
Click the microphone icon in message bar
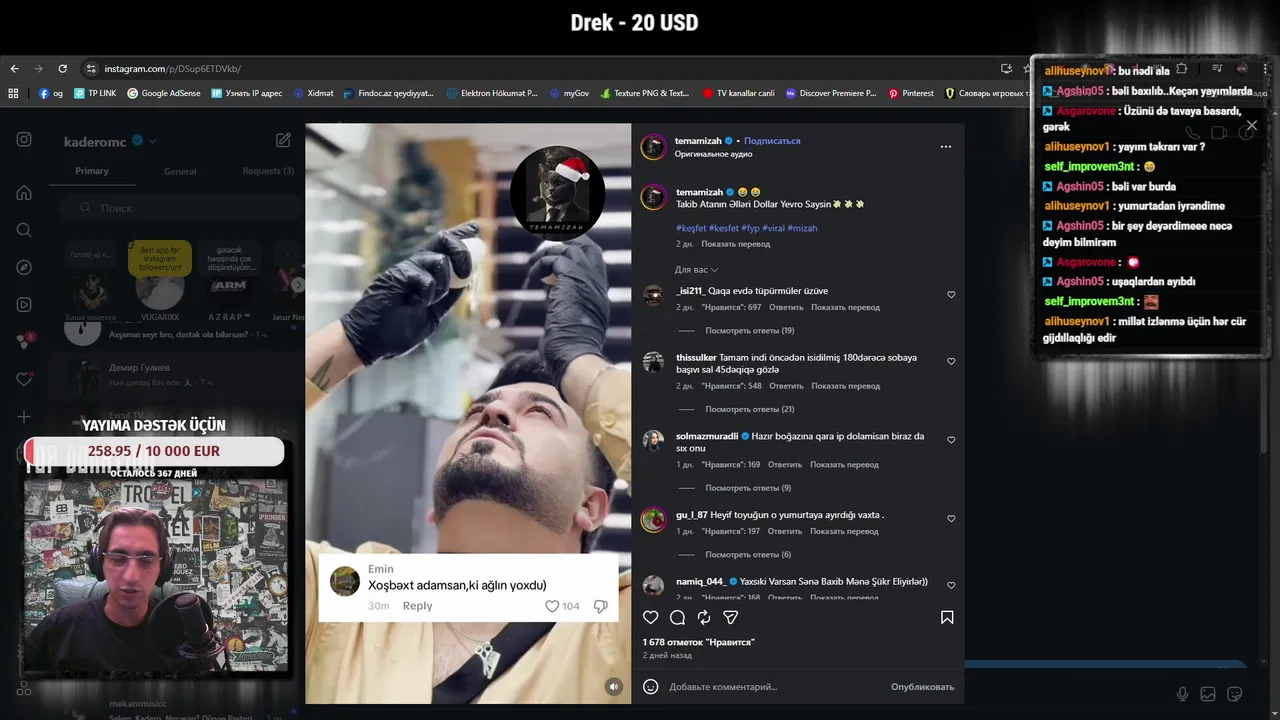pyautogui.click(x=1182, y=694)
